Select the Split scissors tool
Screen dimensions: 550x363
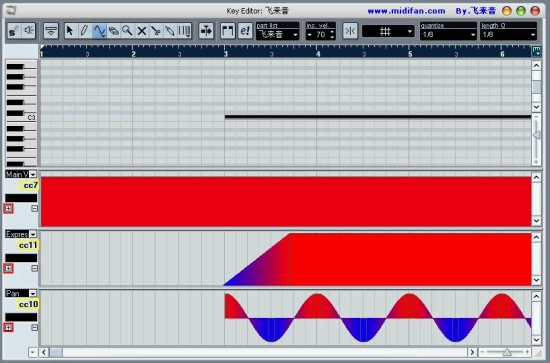[156, 31]
